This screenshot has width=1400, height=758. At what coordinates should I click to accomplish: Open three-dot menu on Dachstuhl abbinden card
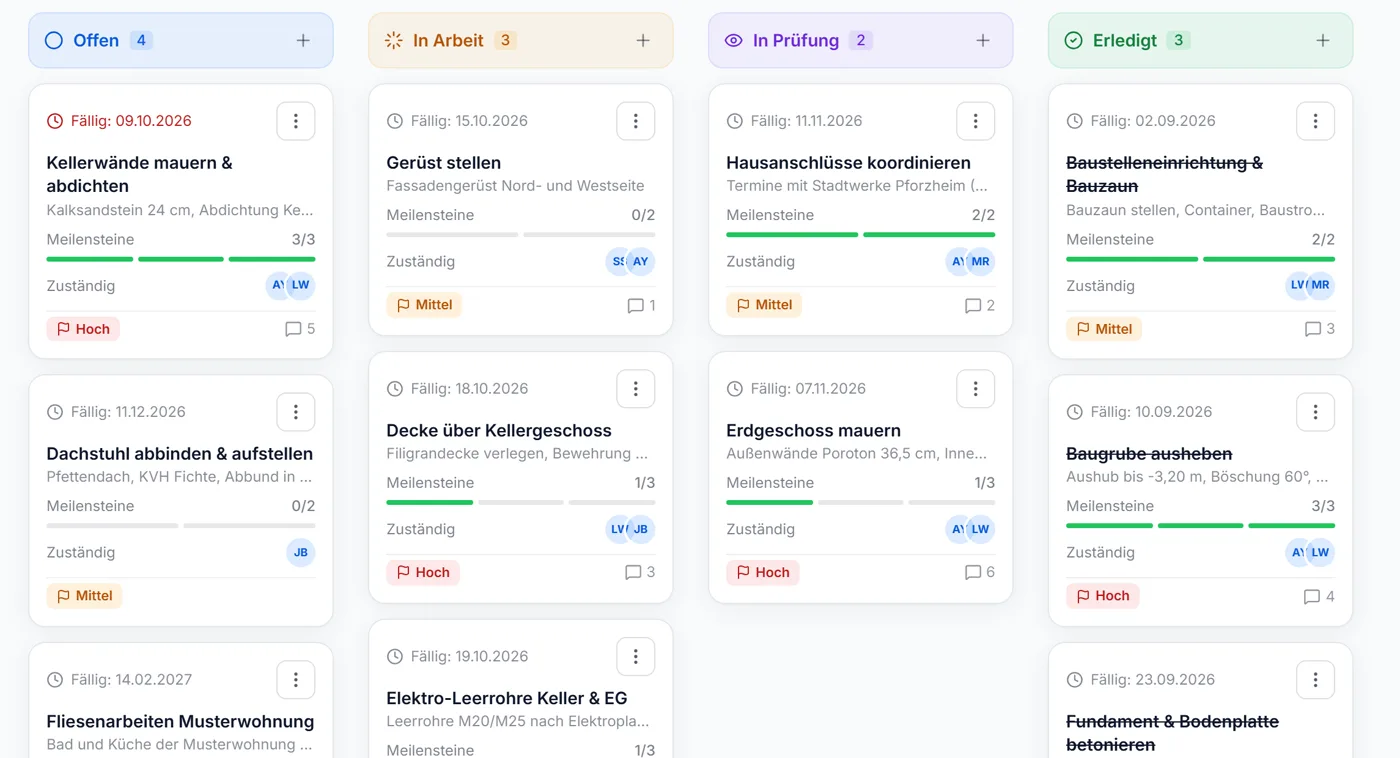296,412
